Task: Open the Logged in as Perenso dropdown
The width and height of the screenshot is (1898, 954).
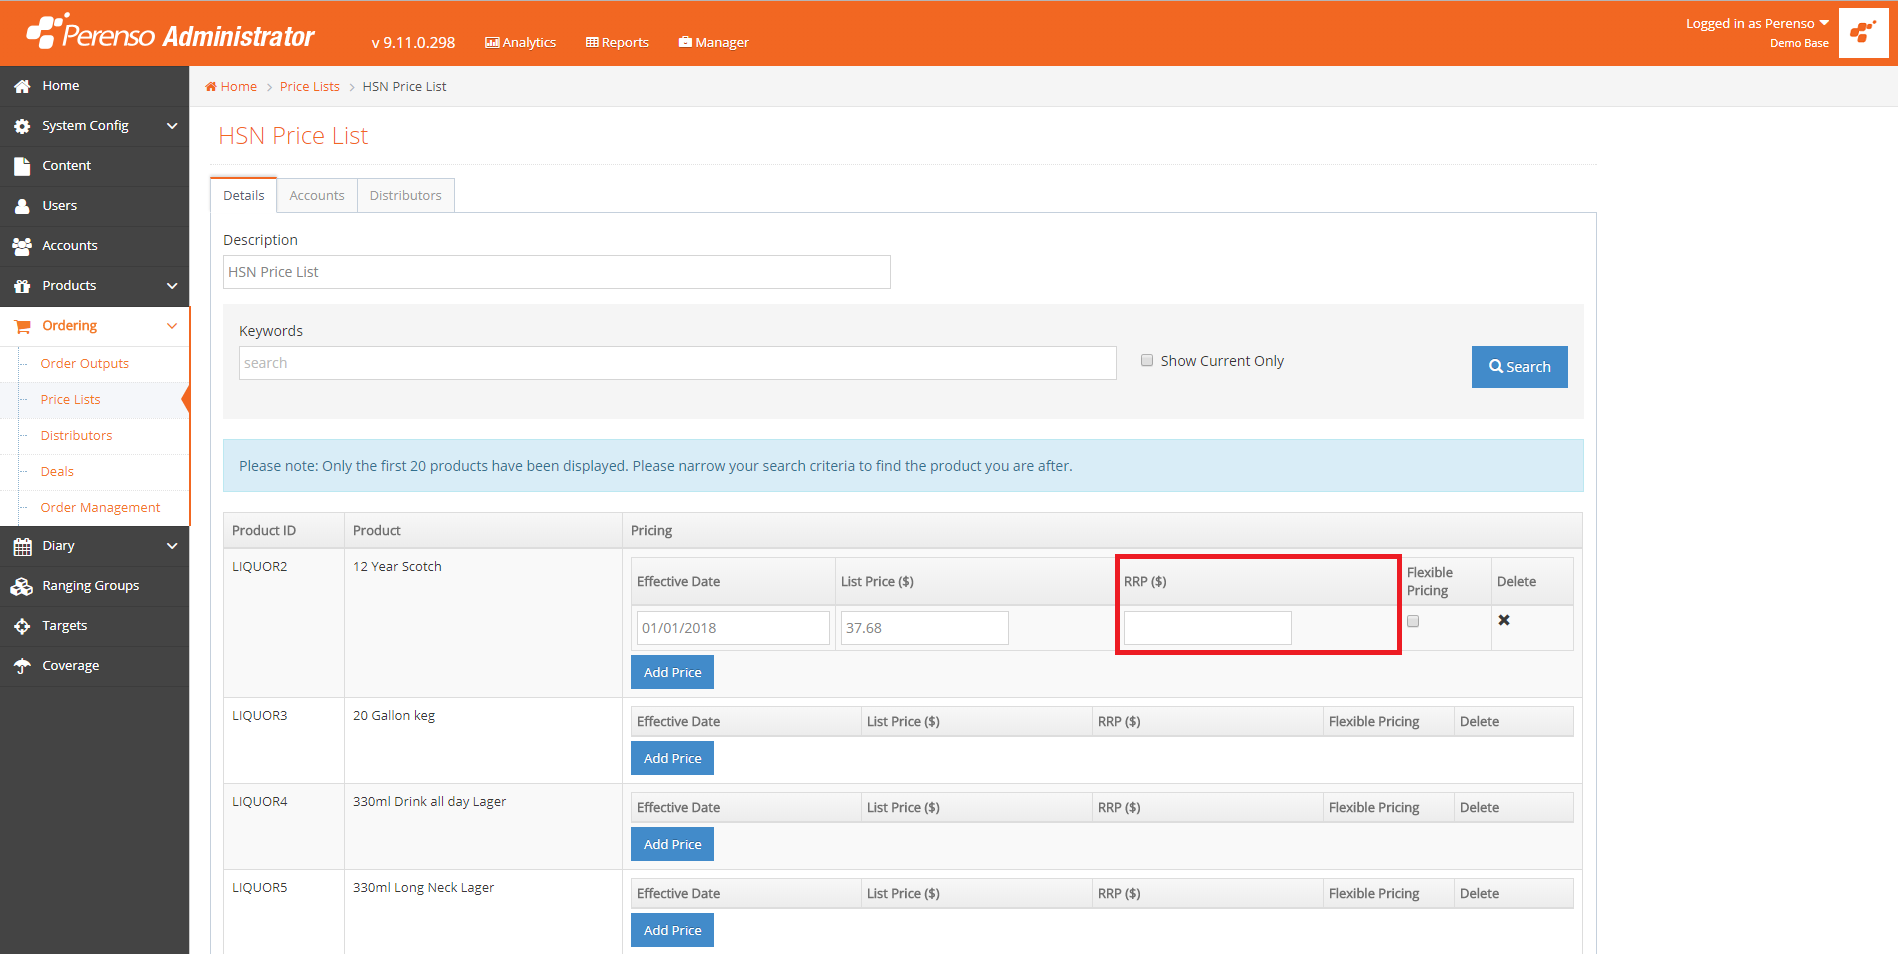Action: [x=1757, y=23]
